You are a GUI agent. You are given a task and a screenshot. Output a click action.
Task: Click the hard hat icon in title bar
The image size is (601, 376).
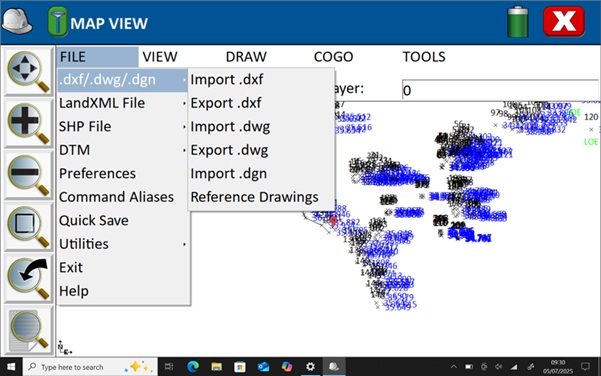(x=17, y=21)
